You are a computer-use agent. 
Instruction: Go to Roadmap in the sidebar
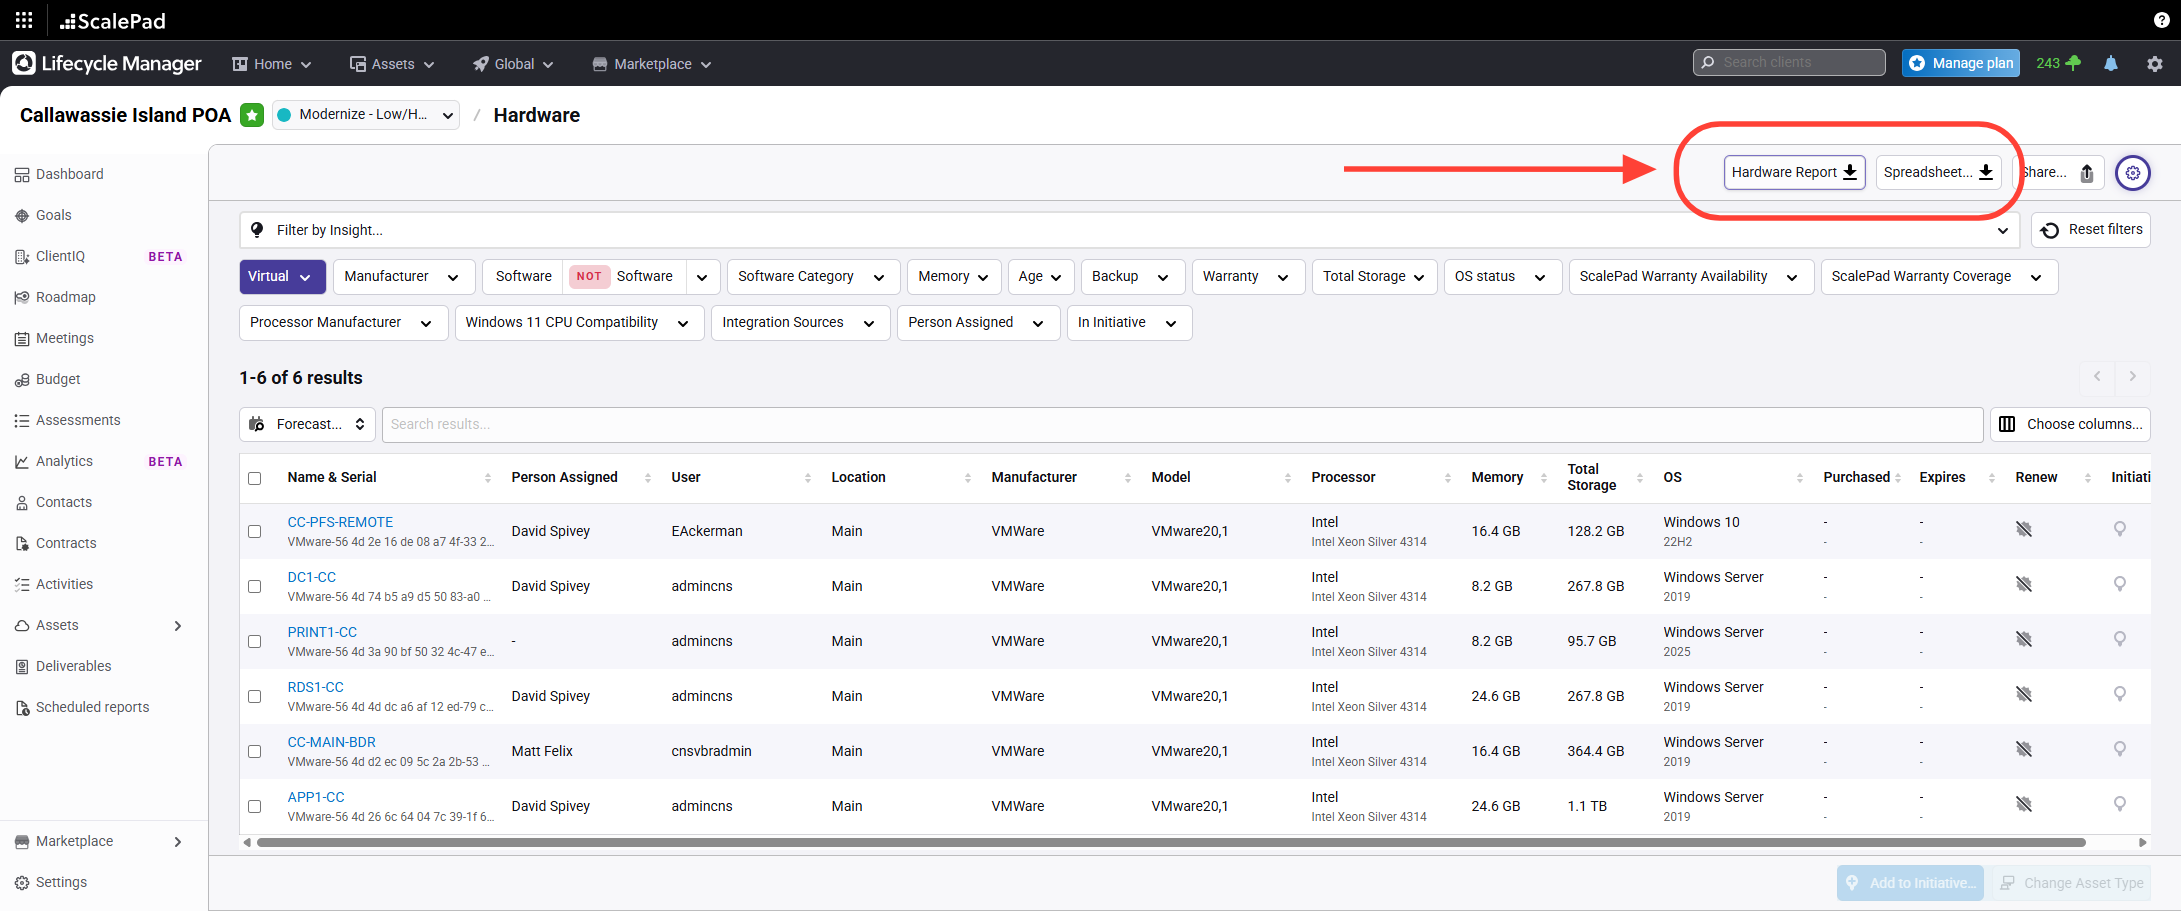(65, 297)
